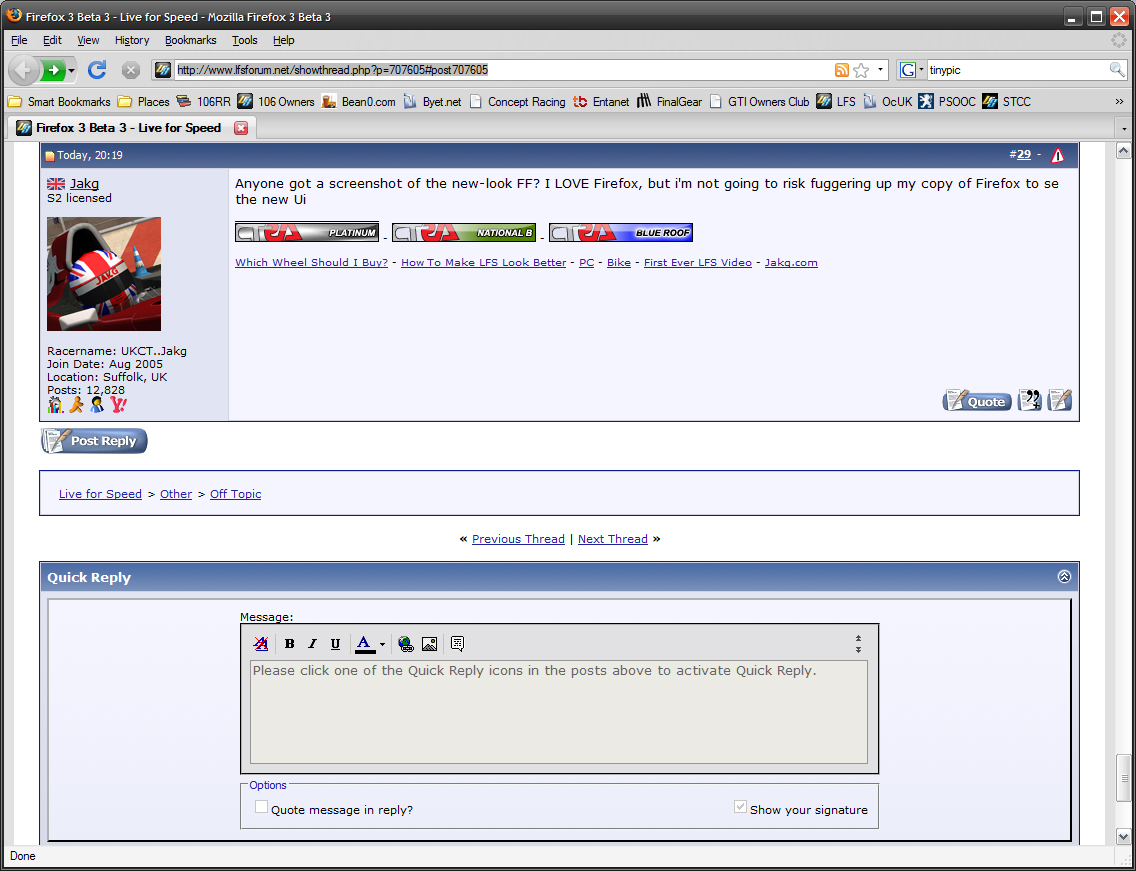Open the View menu
This screenshot has width=1136, height=871.
(x=88, y=41)
